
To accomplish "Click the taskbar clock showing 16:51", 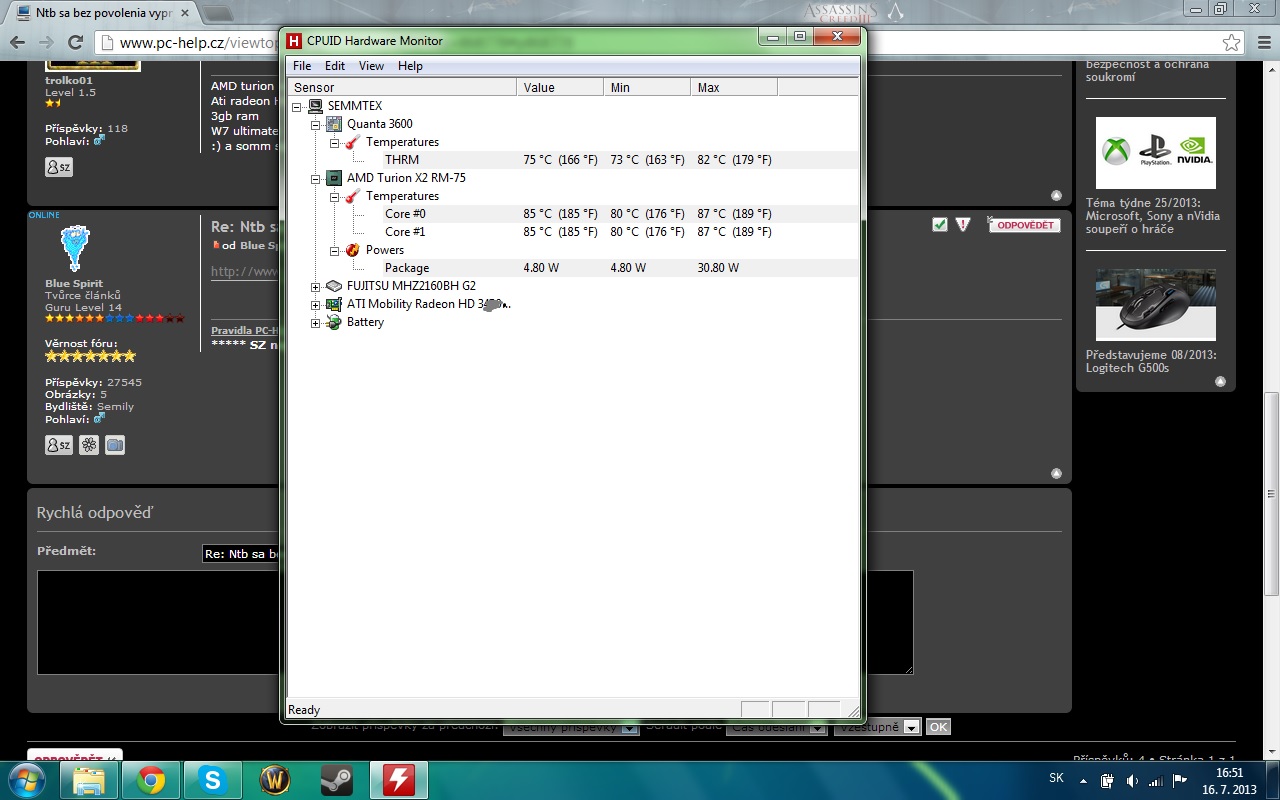I will click(1229, 780).
